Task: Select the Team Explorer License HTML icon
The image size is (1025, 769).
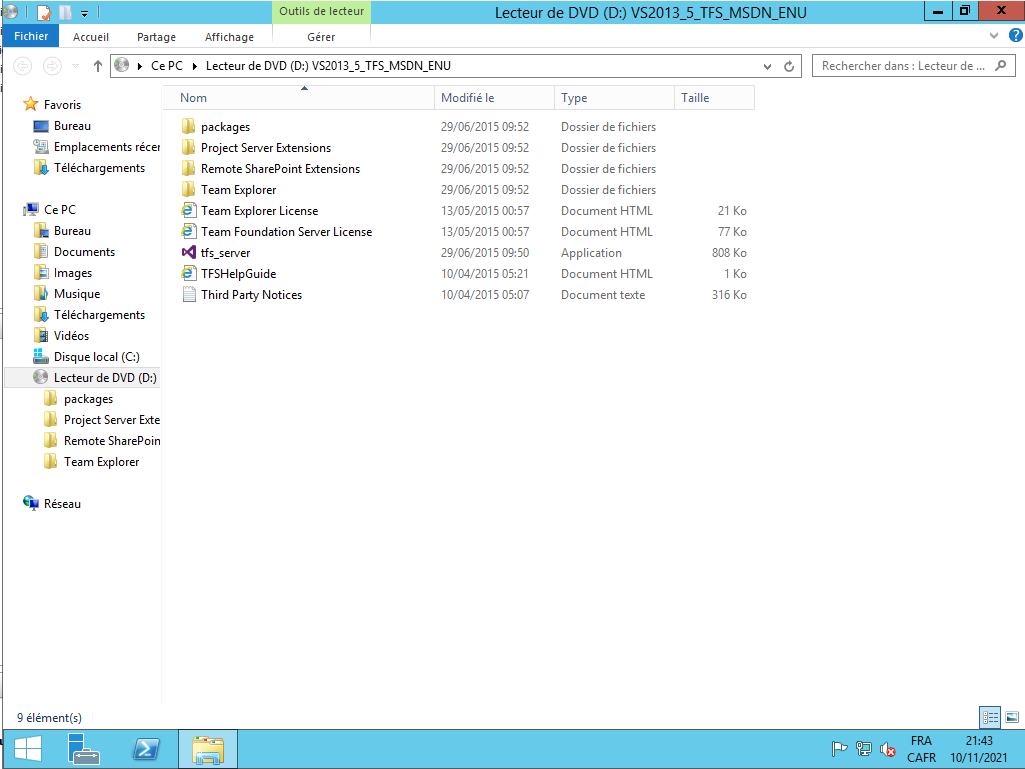Action: (188, 210)
